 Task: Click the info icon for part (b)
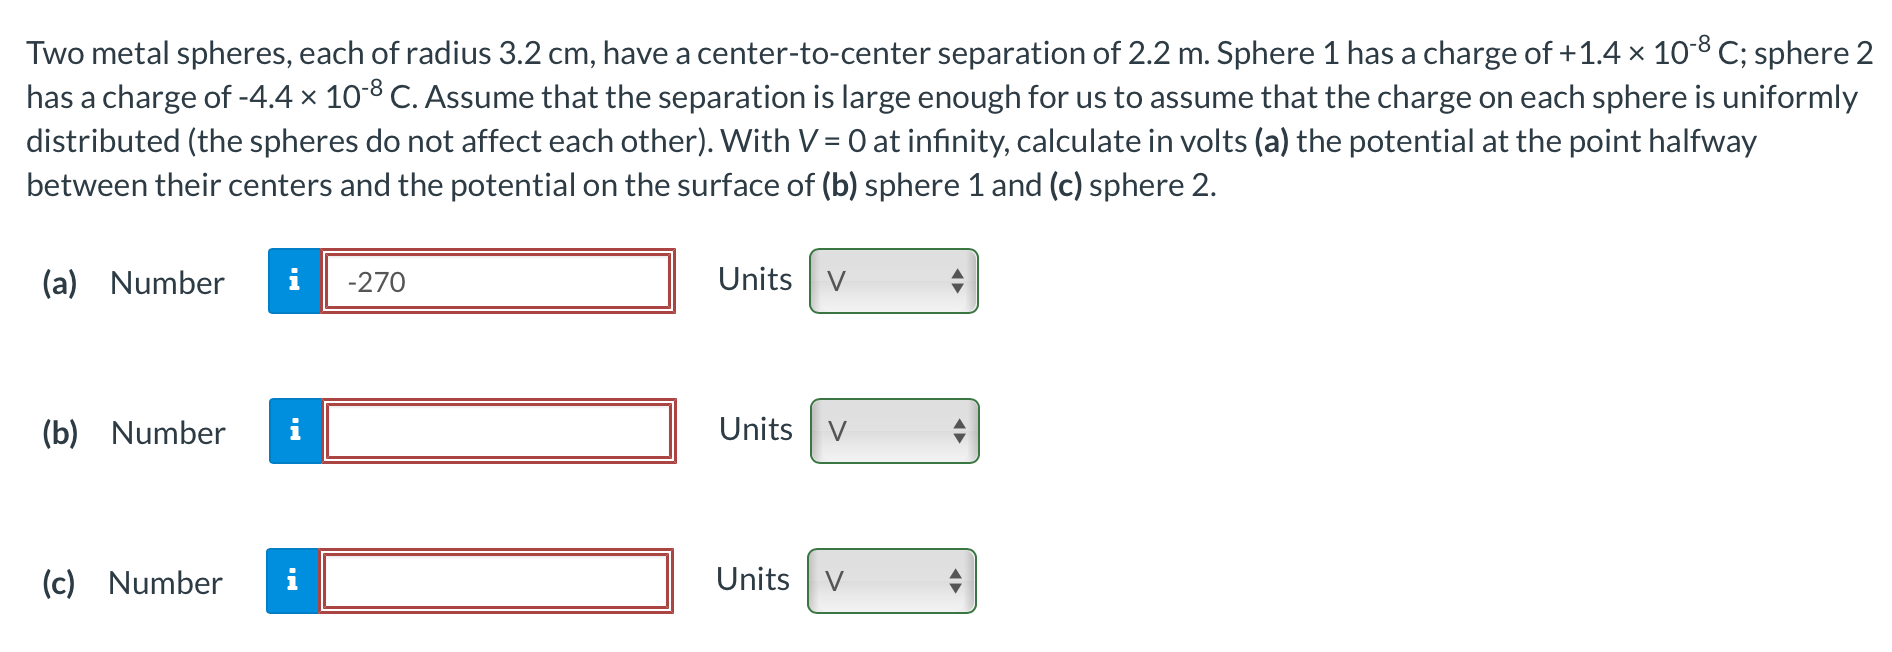click(x=294, y=432)
